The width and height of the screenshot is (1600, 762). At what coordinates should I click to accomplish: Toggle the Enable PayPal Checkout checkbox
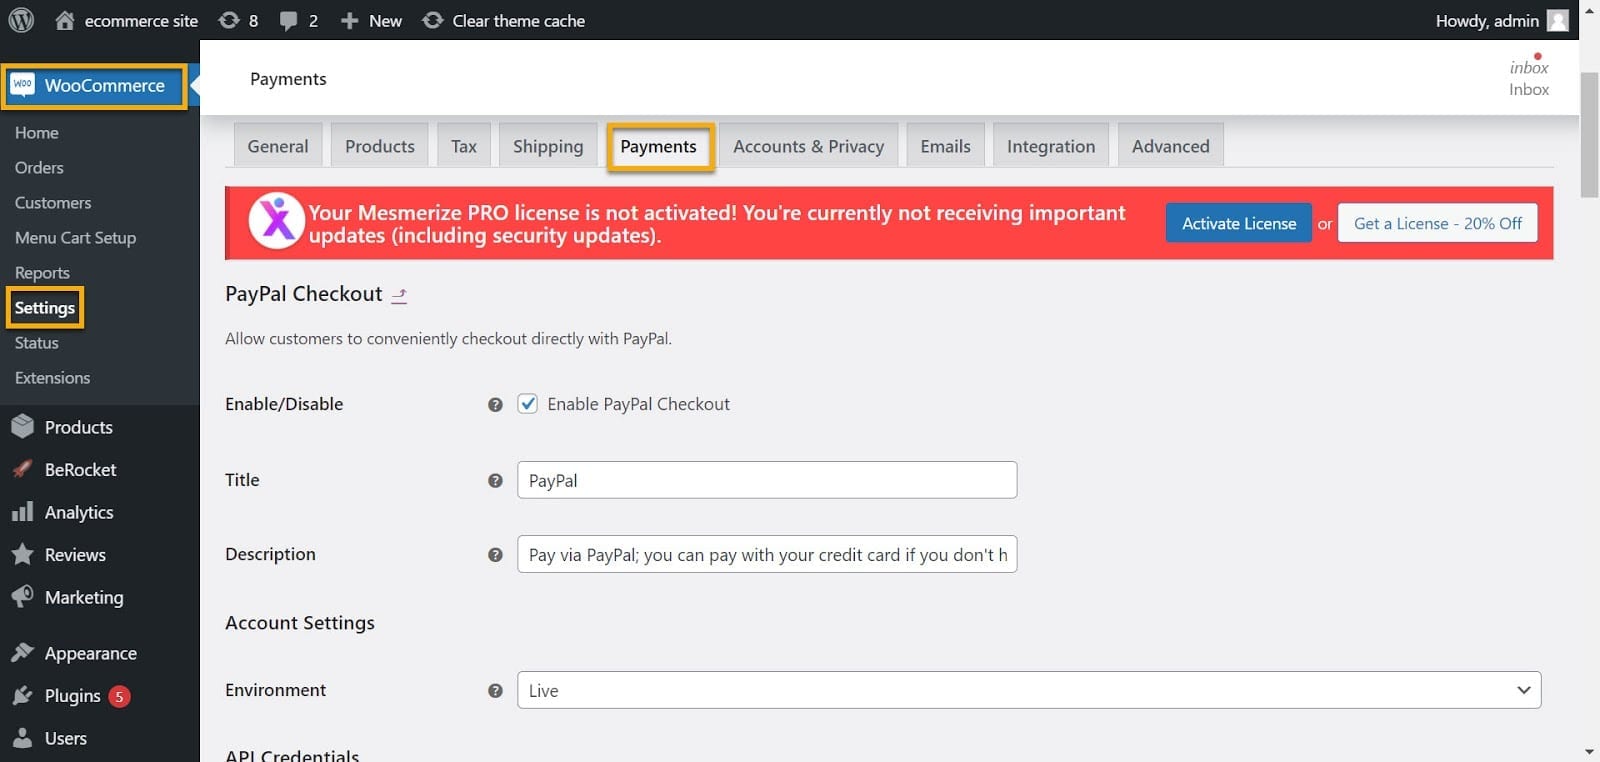(x=527, y=404)
